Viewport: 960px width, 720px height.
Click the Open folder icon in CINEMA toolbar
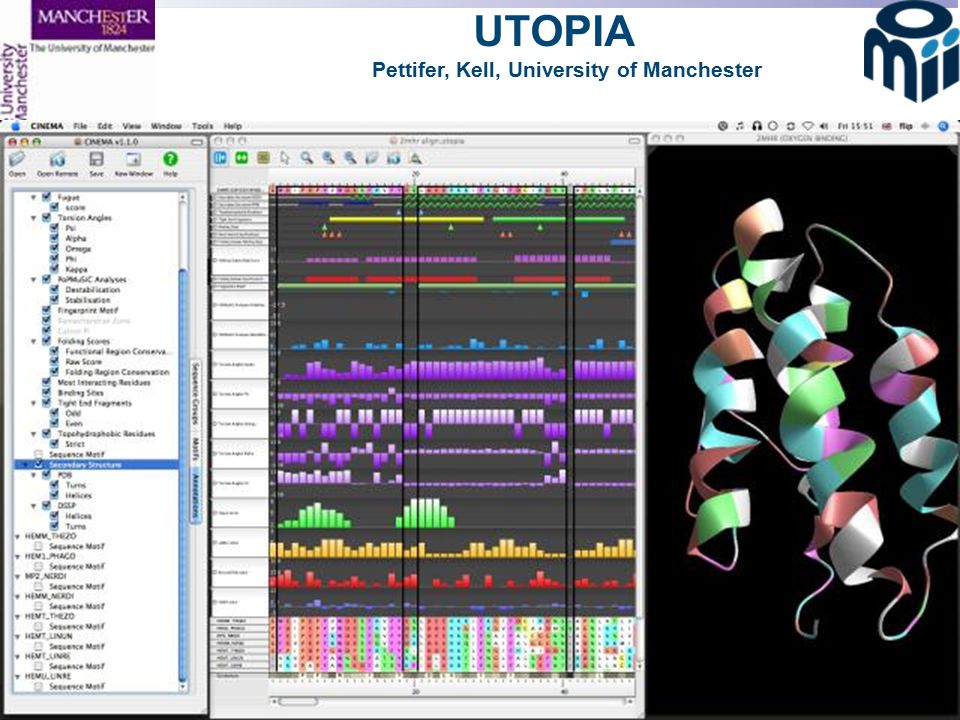17,159
